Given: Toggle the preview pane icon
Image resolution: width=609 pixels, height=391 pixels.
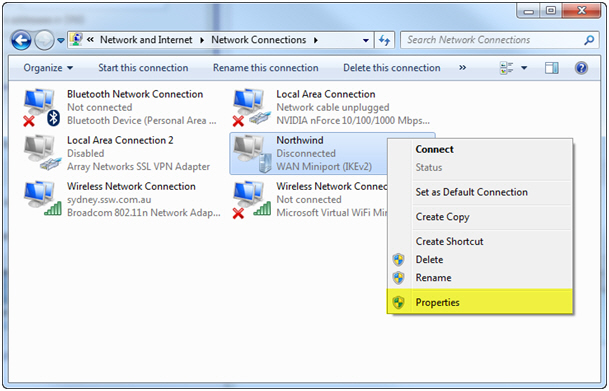Looking at the screenshot, I should point(552,68).
